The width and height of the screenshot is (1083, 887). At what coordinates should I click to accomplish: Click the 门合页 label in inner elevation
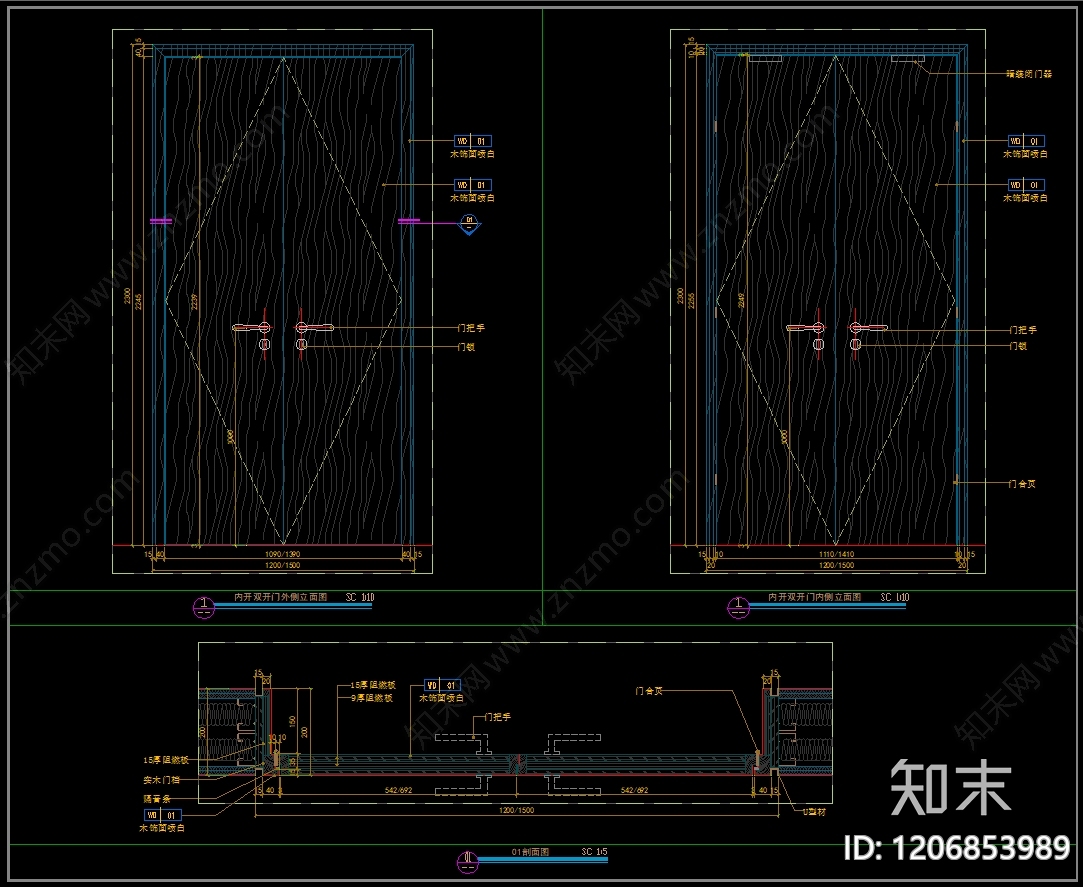pos(1022,484)
